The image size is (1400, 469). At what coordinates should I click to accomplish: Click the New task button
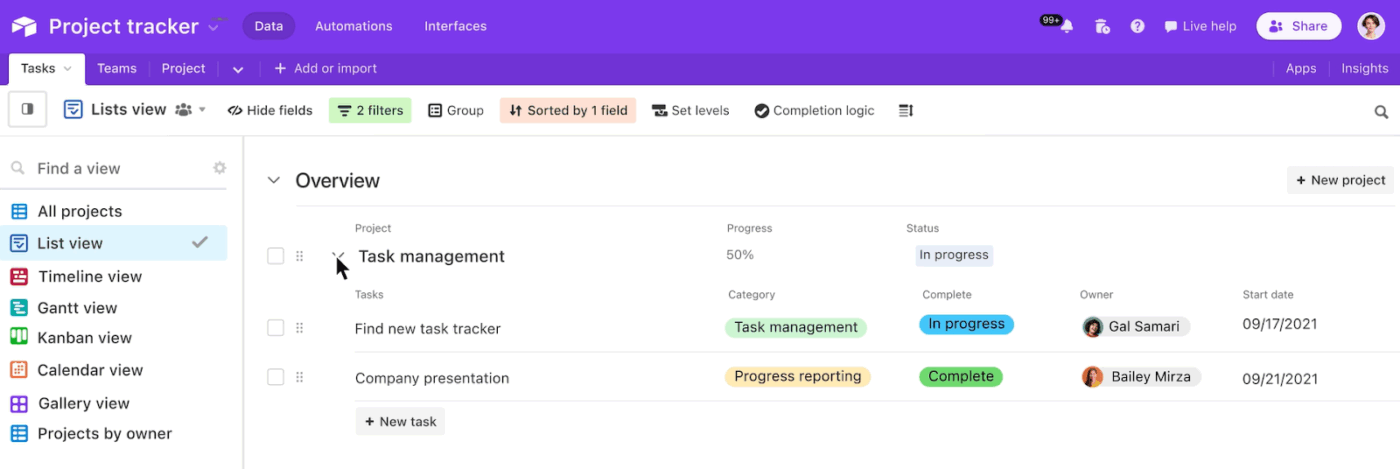400,421
